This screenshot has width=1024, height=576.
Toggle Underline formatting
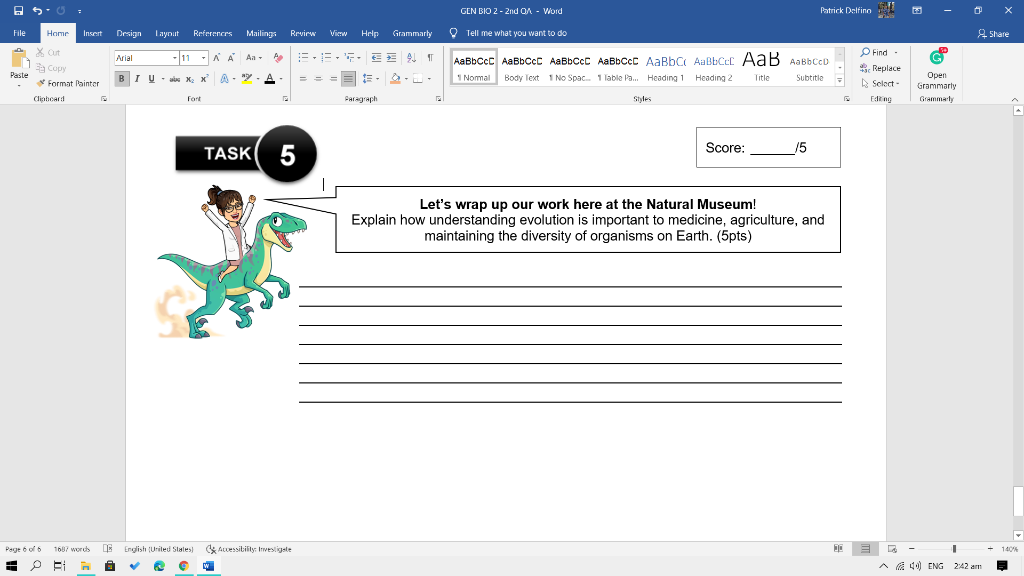152,79
